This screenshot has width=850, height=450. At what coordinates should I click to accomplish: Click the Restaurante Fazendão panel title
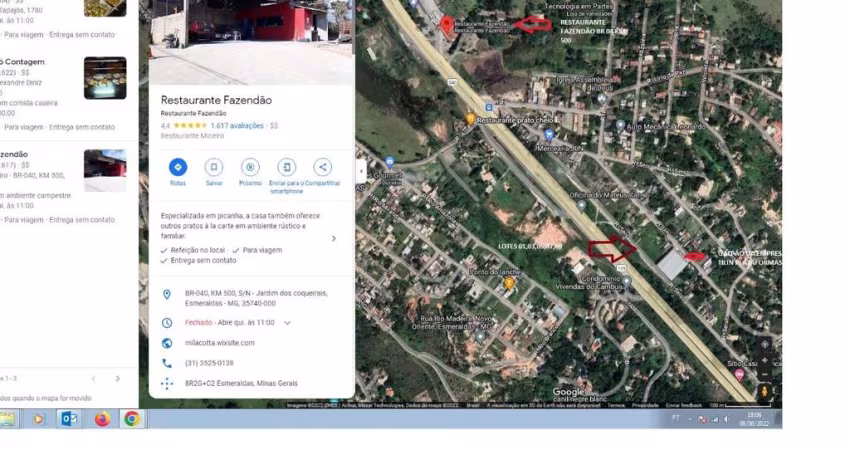tap(216, 100)
